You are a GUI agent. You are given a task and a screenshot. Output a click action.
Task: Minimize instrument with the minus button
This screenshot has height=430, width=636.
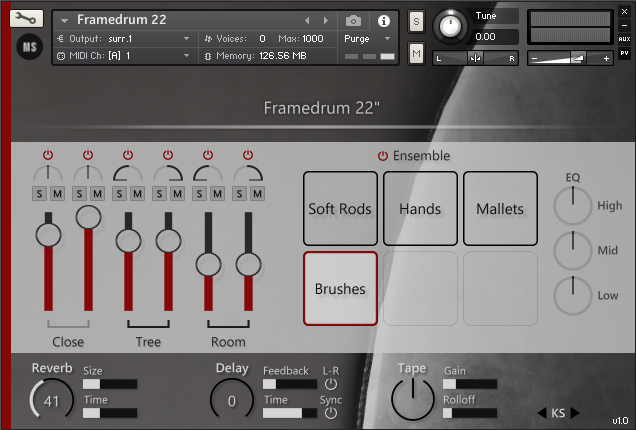click(624, 25)
